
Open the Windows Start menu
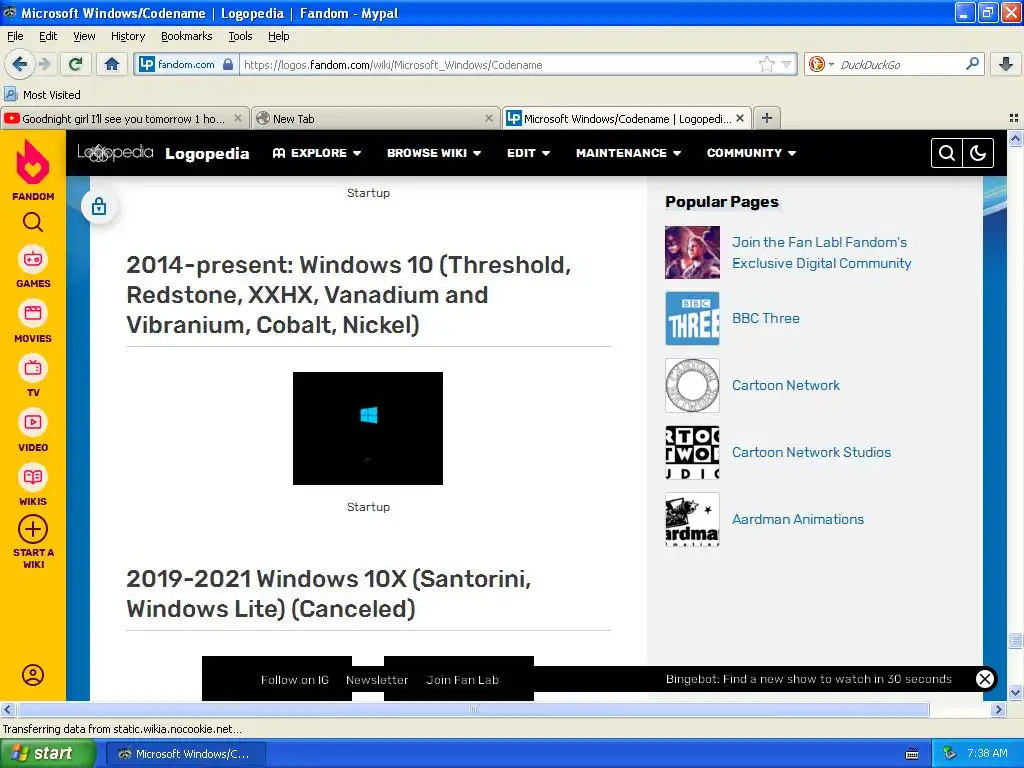47,754
